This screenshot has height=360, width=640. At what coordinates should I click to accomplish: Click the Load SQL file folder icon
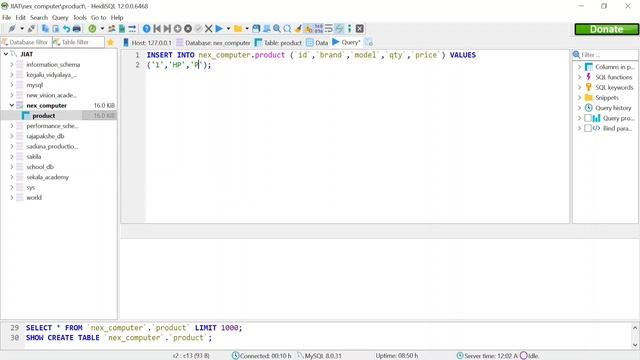click(238, 29)
